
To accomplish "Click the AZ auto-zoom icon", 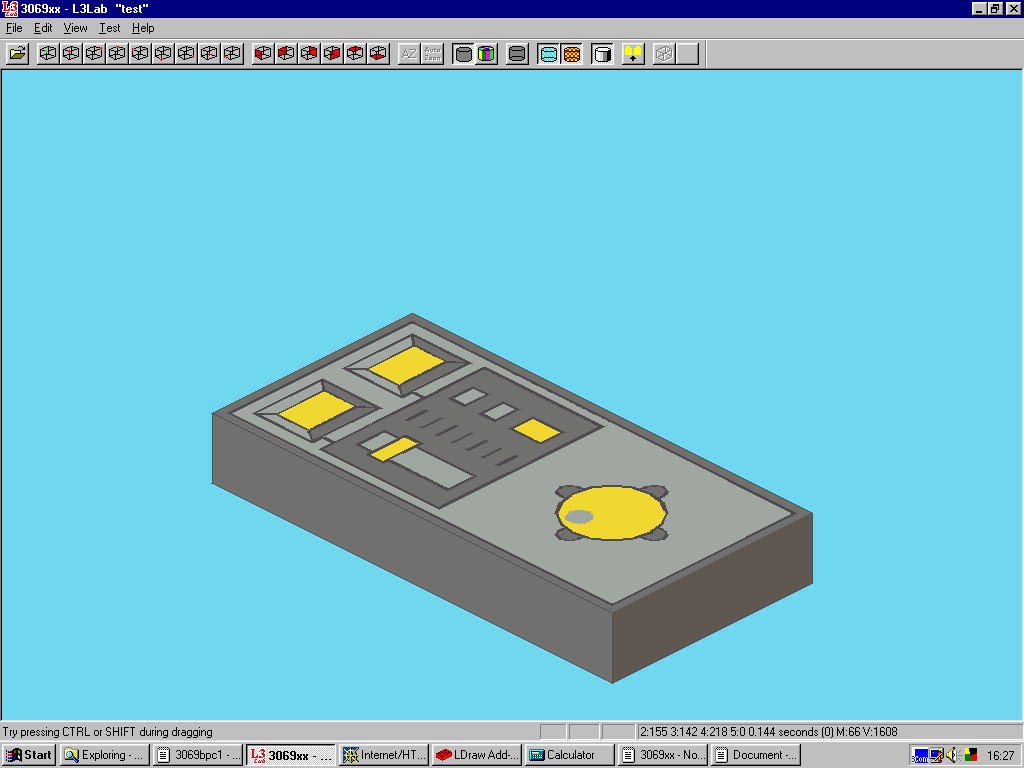I will (409, 53).
